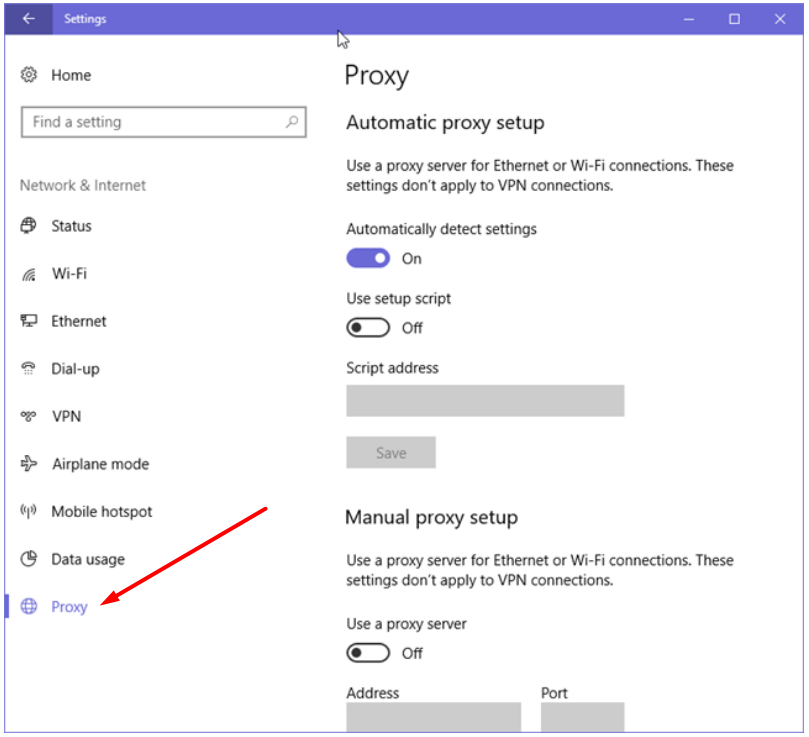Image resolution: width=809 pixels, height=737 pixels.
Task: Select Airplane mode in the sidebar
Action: pos(100,464)
